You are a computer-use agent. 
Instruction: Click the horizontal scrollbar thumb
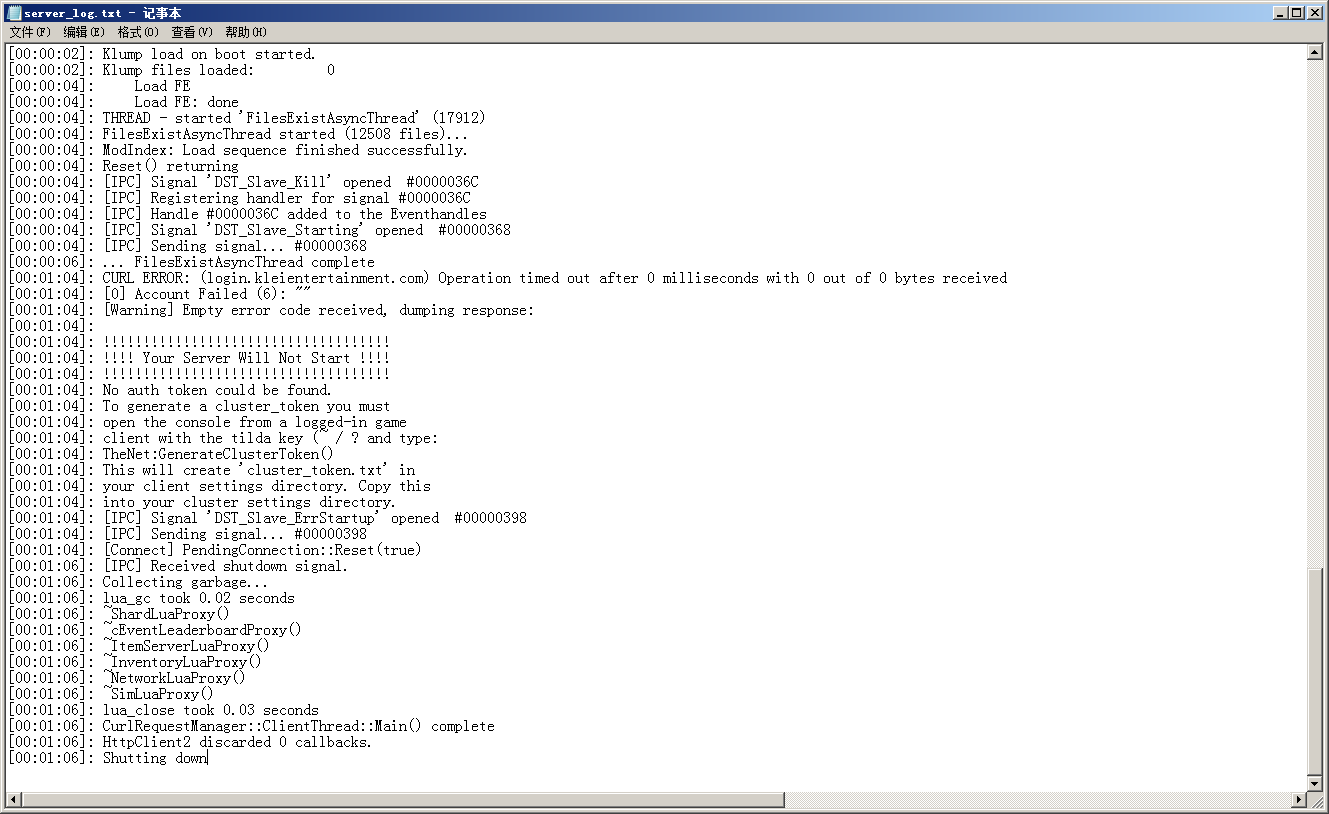click(404, 800)
